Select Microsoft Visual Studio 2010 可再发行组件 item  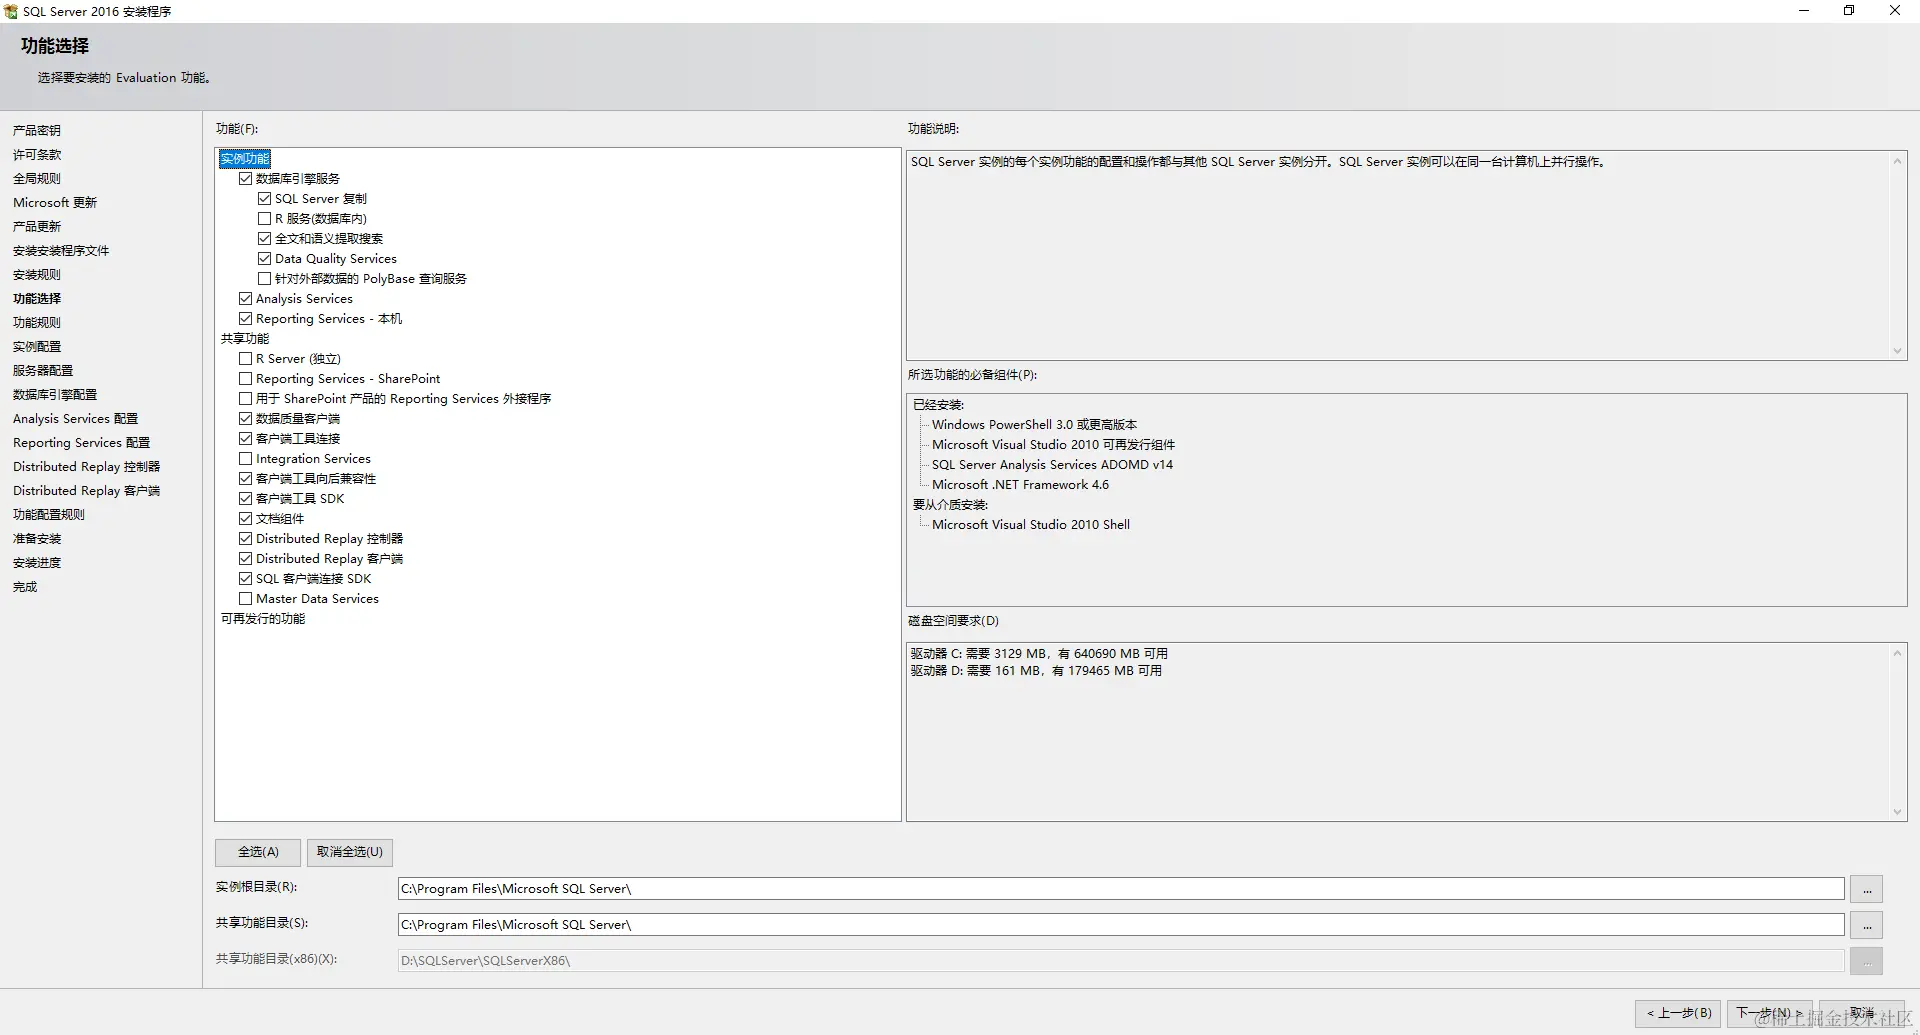pos(1053,445)
